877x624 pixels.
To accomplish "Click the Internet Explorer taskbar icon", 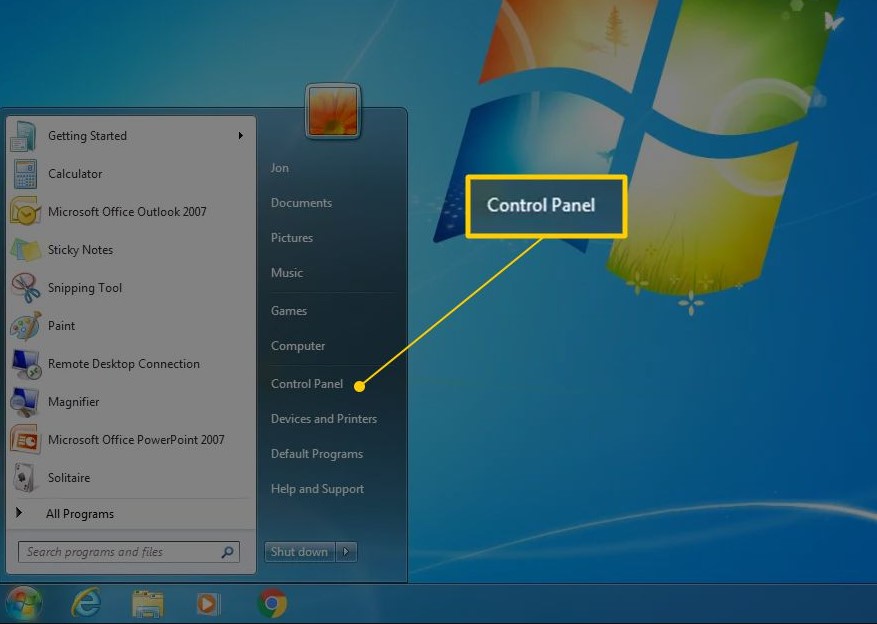I will coord(86,604).
